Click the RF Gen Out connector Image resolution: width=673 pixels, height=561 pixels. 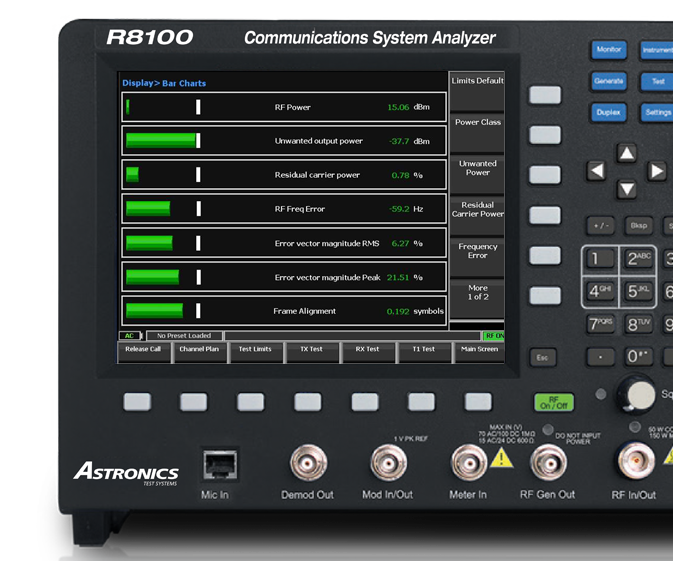[x=548, y=463]
